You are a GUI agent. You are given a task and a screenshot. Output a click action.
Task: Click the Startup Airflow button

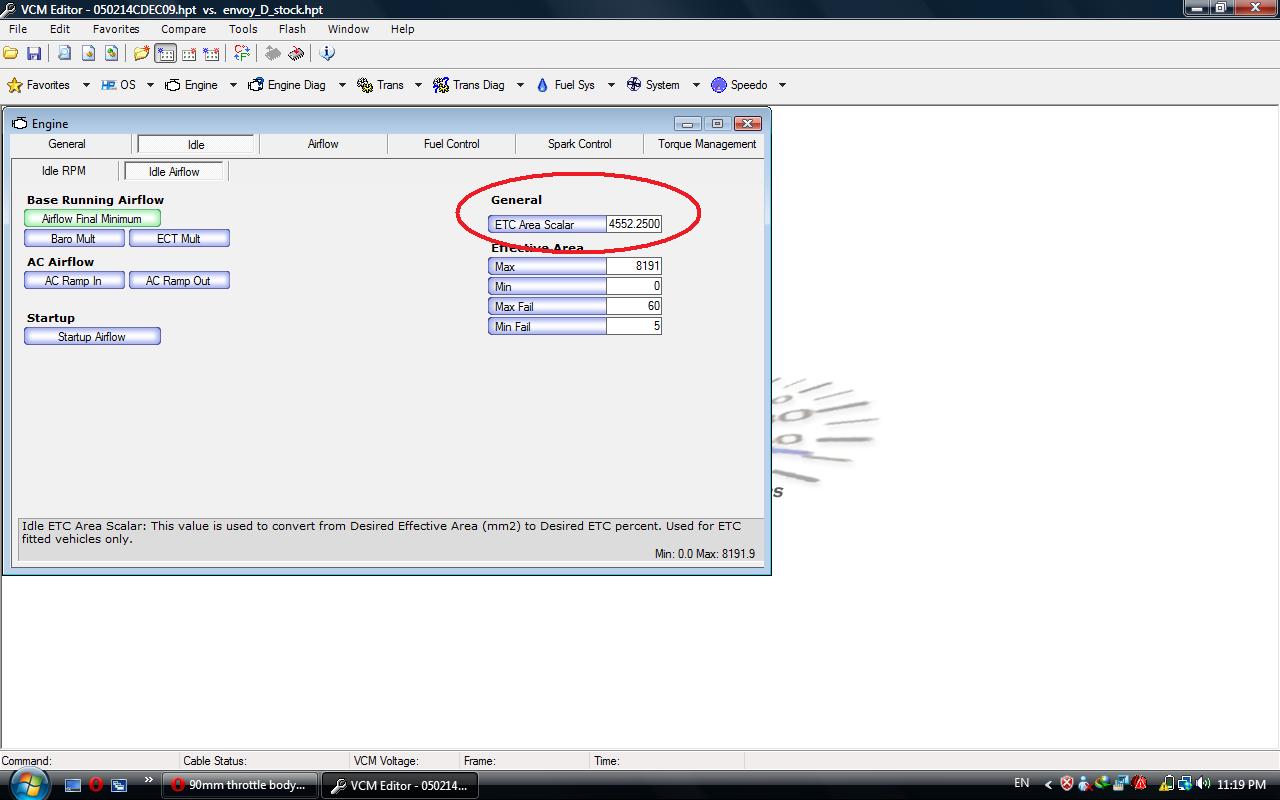coord(92,337)
